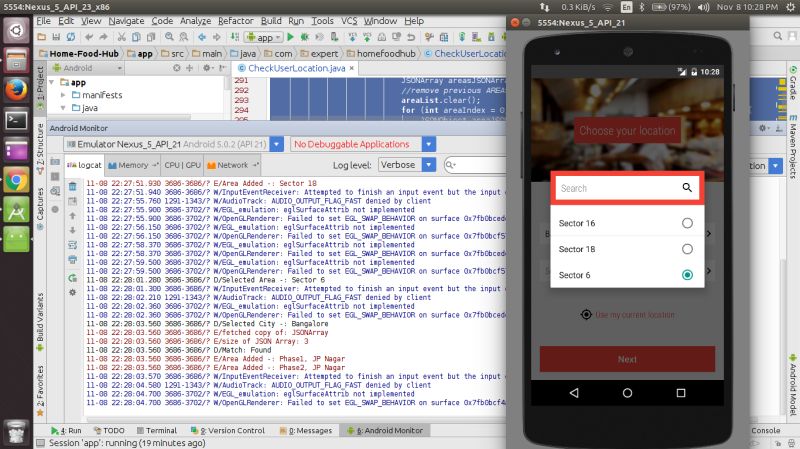Clear logcat with the trash icon
Image resolution: width=800 pixels, height=449 pixels.
72,187
